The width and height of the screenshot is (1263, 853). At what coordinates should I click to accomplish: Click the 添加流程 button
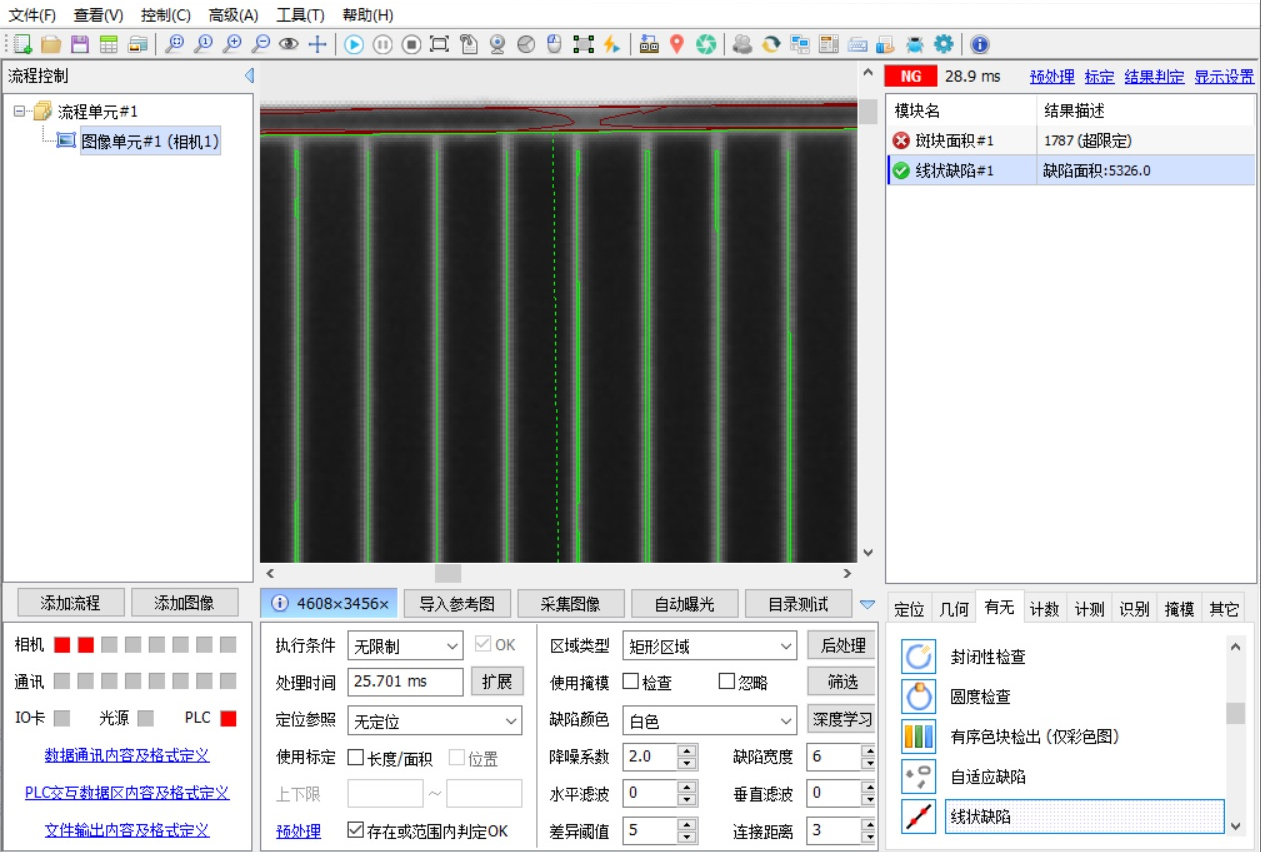[x=71, y=603]
